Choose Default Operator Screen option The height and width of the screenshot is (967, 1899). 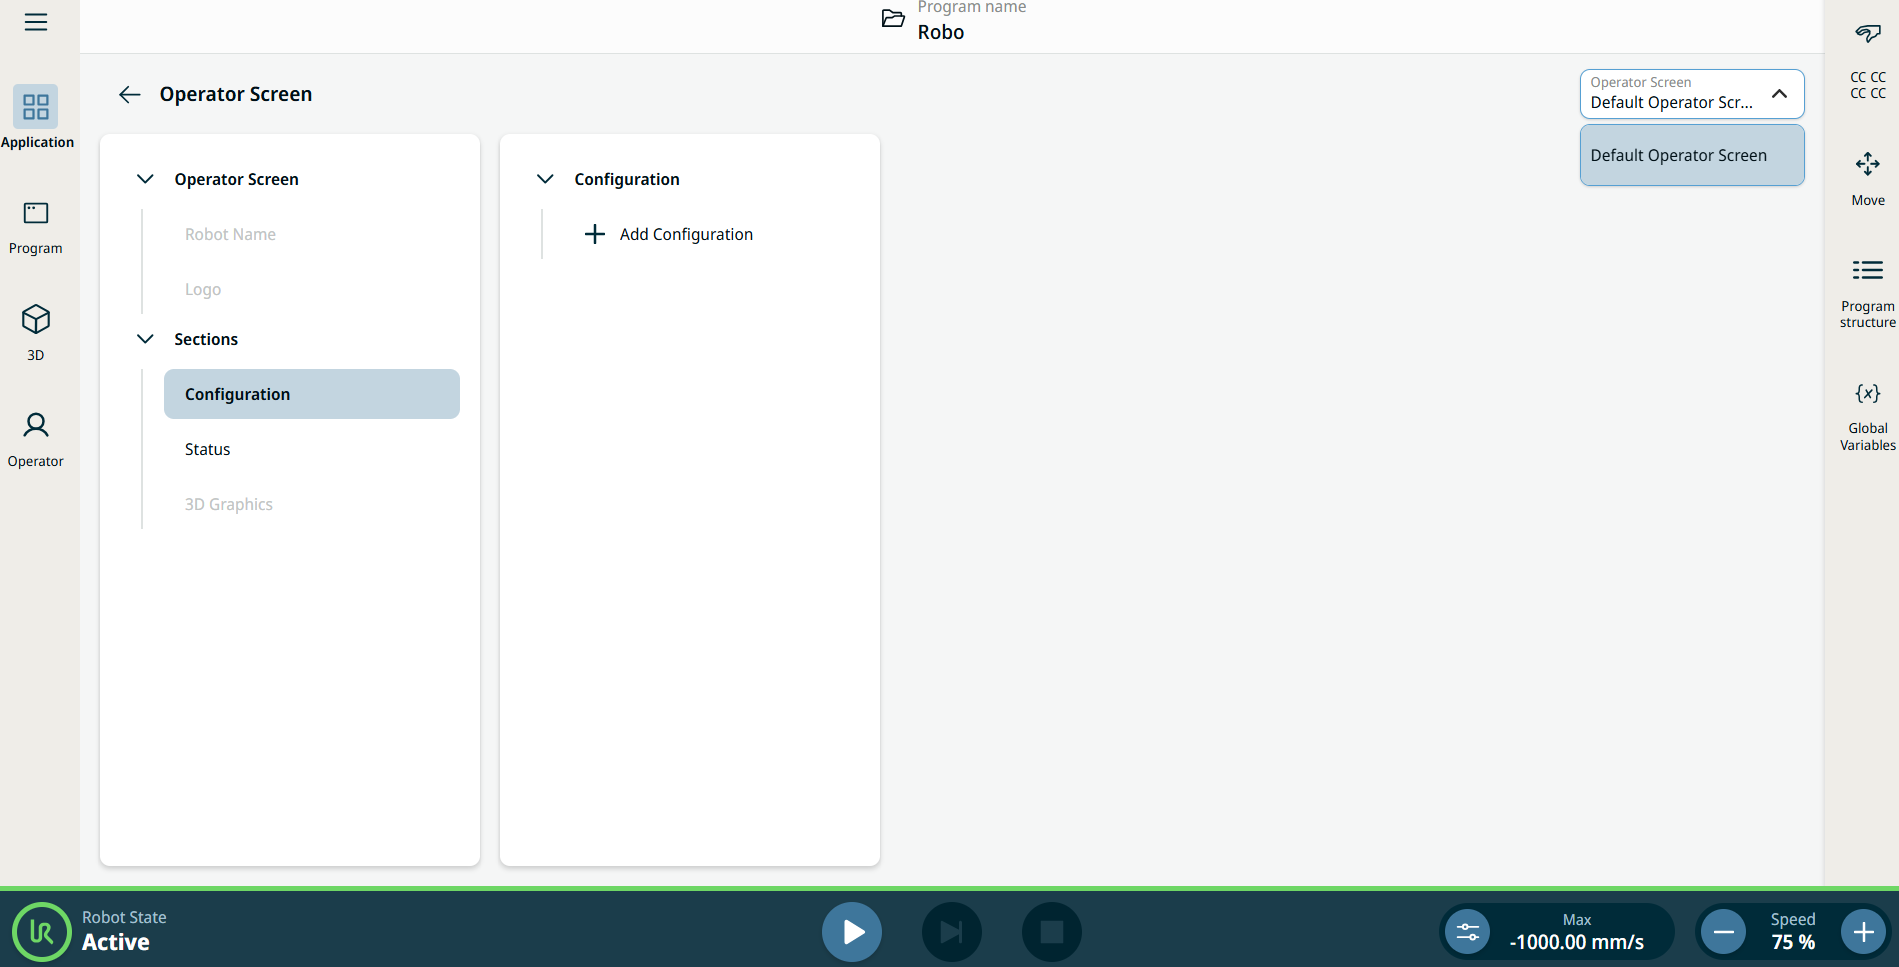pos(1691,155)
